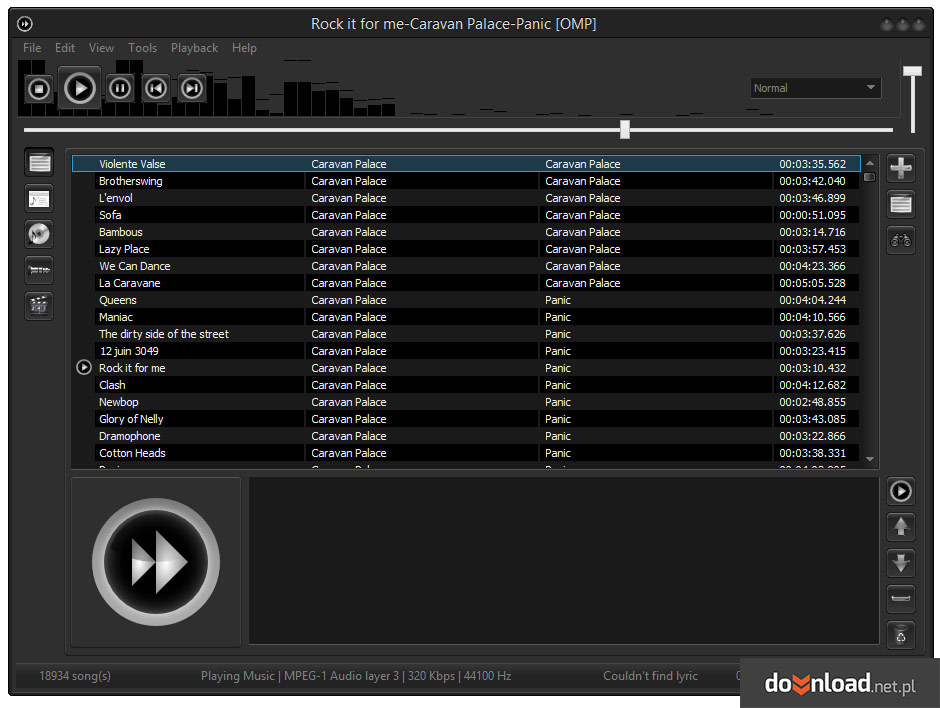This screenshot has width=940, height=708.
Task: Click the Stop playback button
Action: point(39,89)
